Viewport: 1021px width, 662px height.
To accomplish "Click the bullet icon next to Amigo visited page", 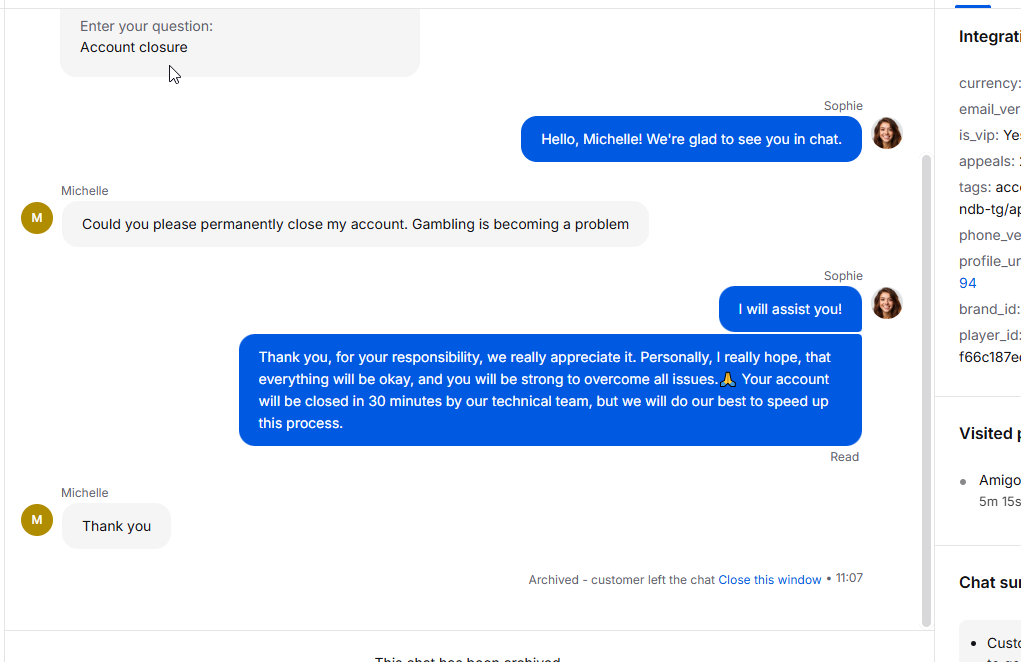I will coord(963,482).
